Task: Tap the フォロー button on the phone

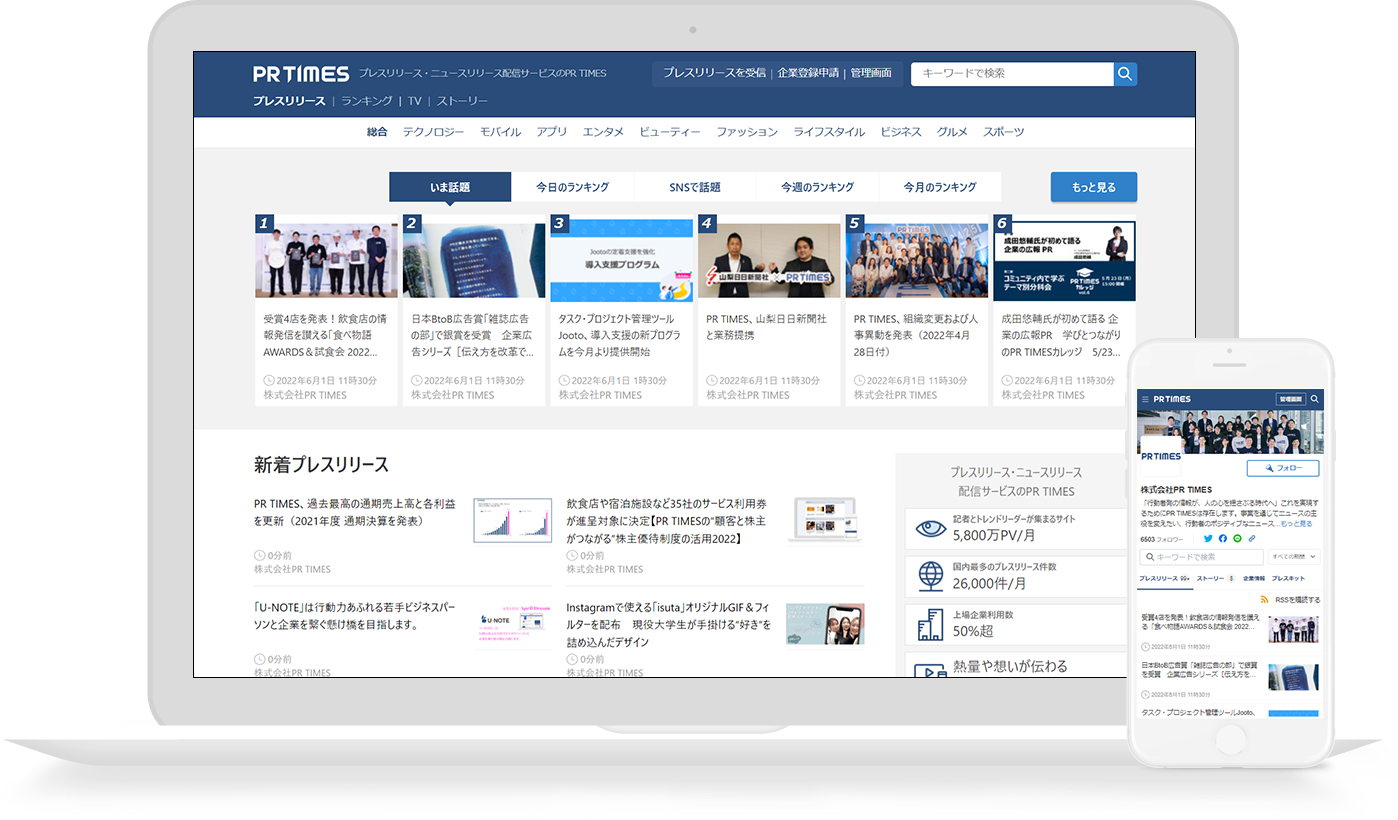Action: 1283,468
